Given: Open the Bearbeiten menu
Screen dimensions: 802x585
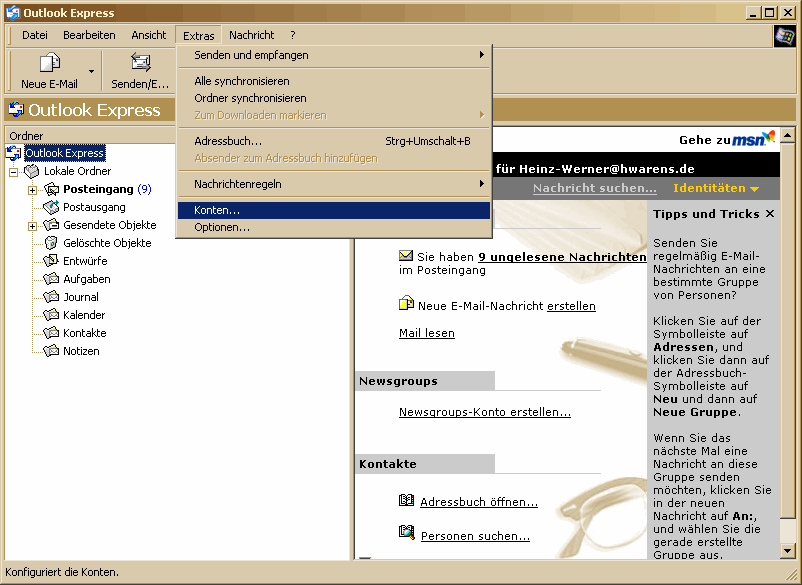Looking at the screenshot, I should pyautogui.click(x=89, y=35).
